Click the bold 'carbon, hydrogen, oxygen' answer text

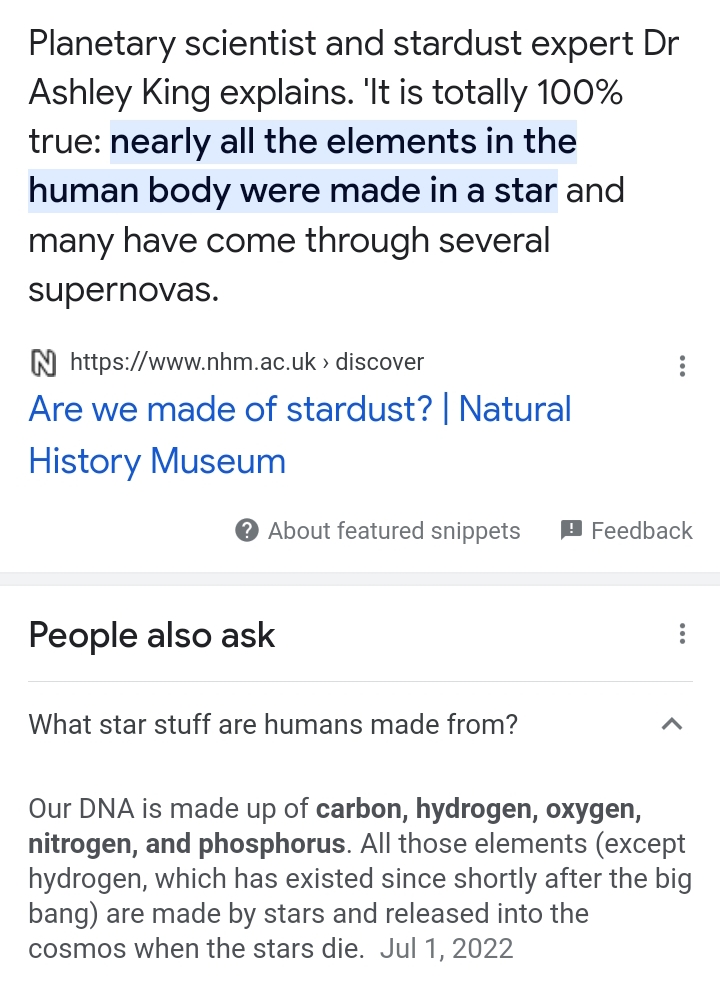(479, 809)
